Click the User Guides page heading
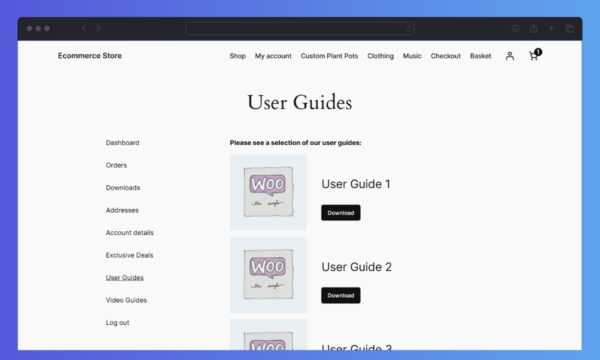This screenshot has width=600, height=360. (x=300, y=103)
